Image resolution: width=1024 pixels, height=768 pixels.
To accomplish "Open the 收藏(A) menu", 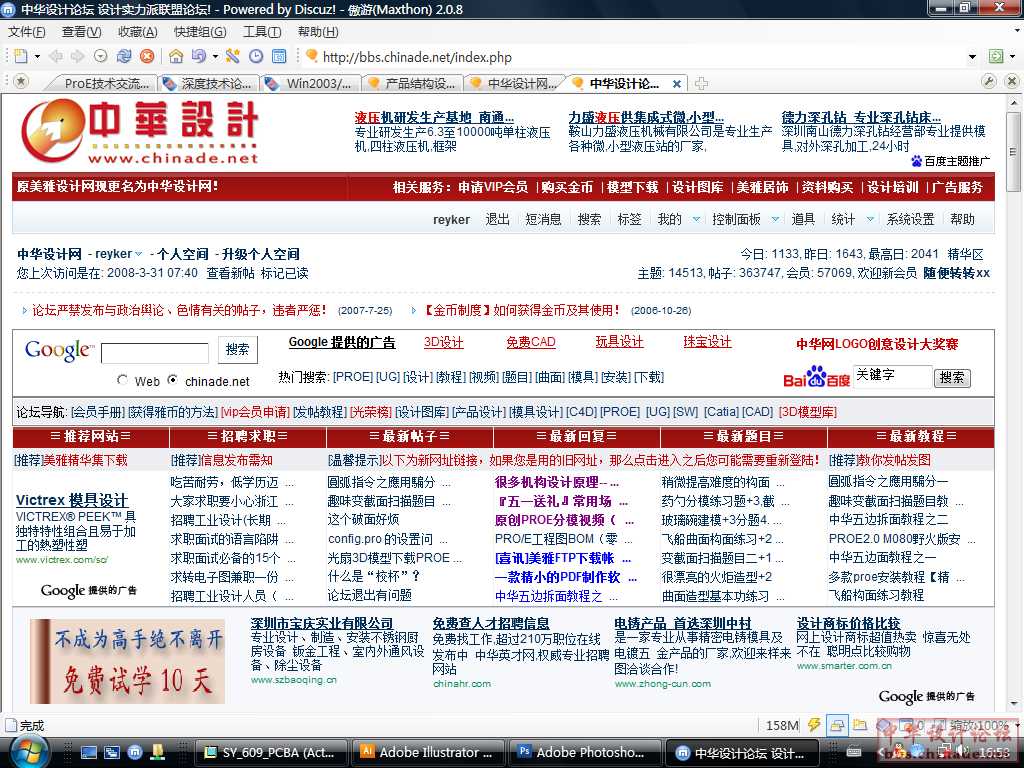I will (137, 31).
